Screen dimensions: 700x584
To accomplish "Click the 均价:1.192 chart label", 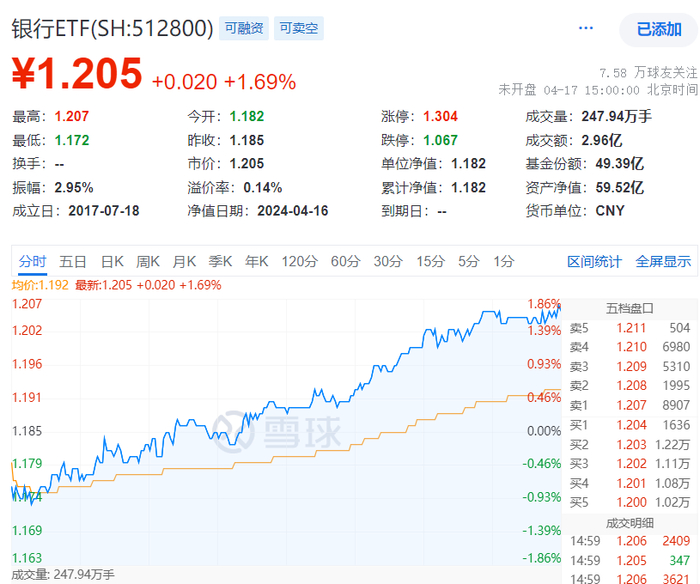I will (x=40, y=285).
